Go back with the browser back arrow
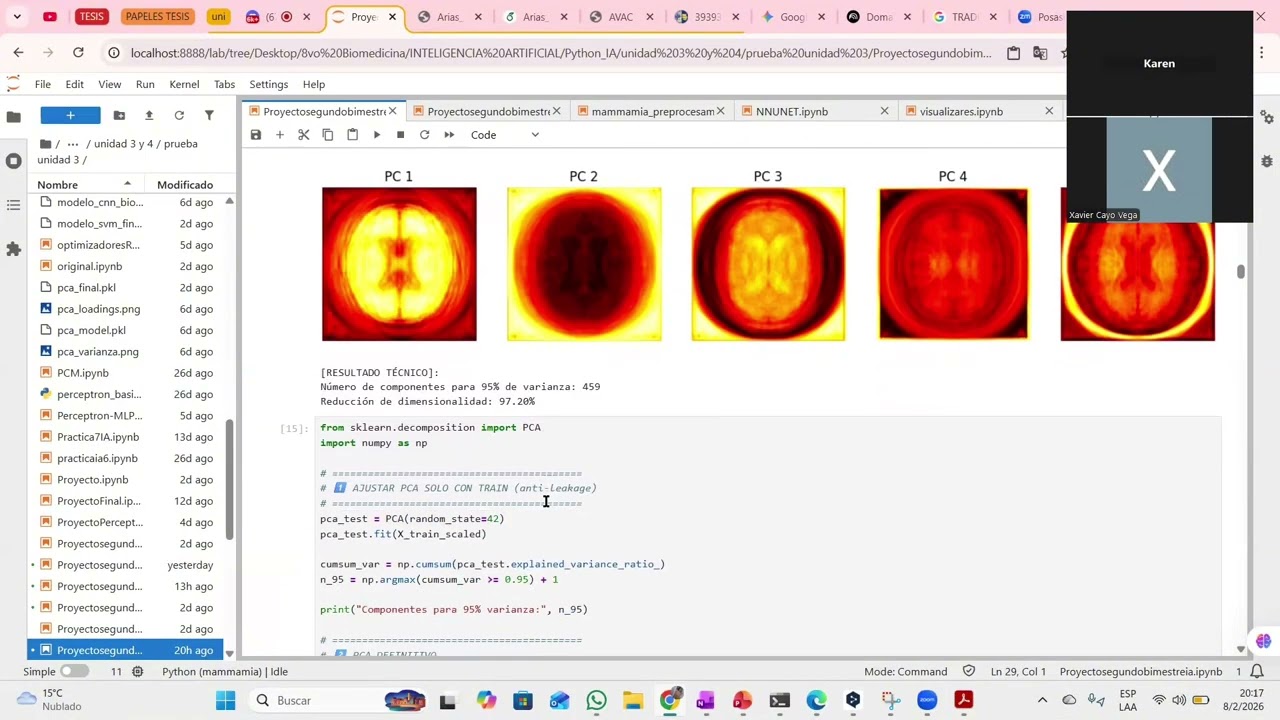1280x720 pixels. [x=18, y=53]
